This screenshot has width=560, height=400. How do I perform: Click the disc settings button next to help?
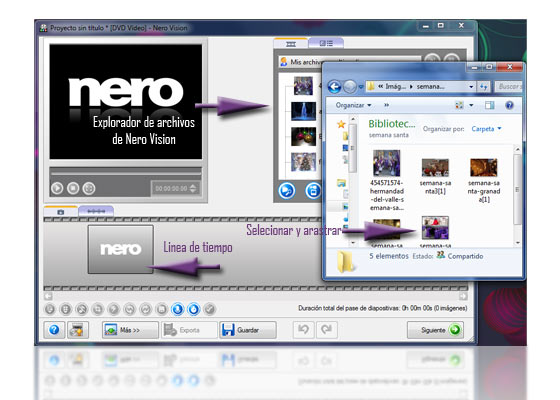(77, 330)
